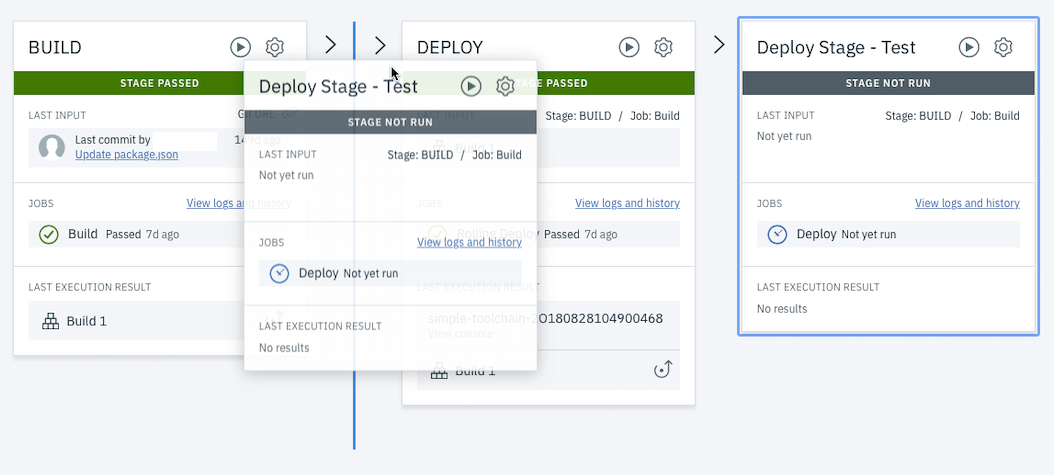Image resolution: width=1054 pixels, height=475 pixels.
Task: Run the DEPLOY stage with its play icon
Action: (x=629, y=47)
